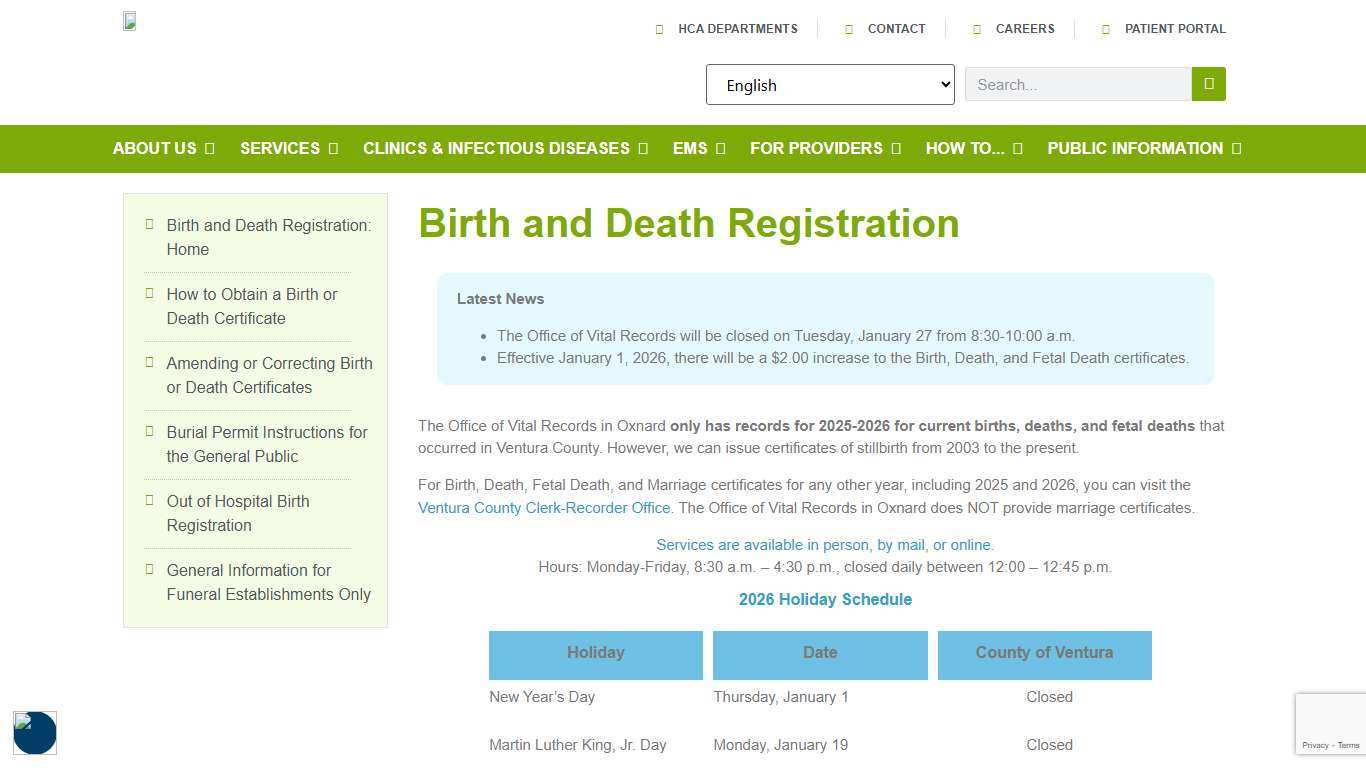Open the accessibility widget icon
This screenshot has width=1366, height=768.
(x=34, y=733)
